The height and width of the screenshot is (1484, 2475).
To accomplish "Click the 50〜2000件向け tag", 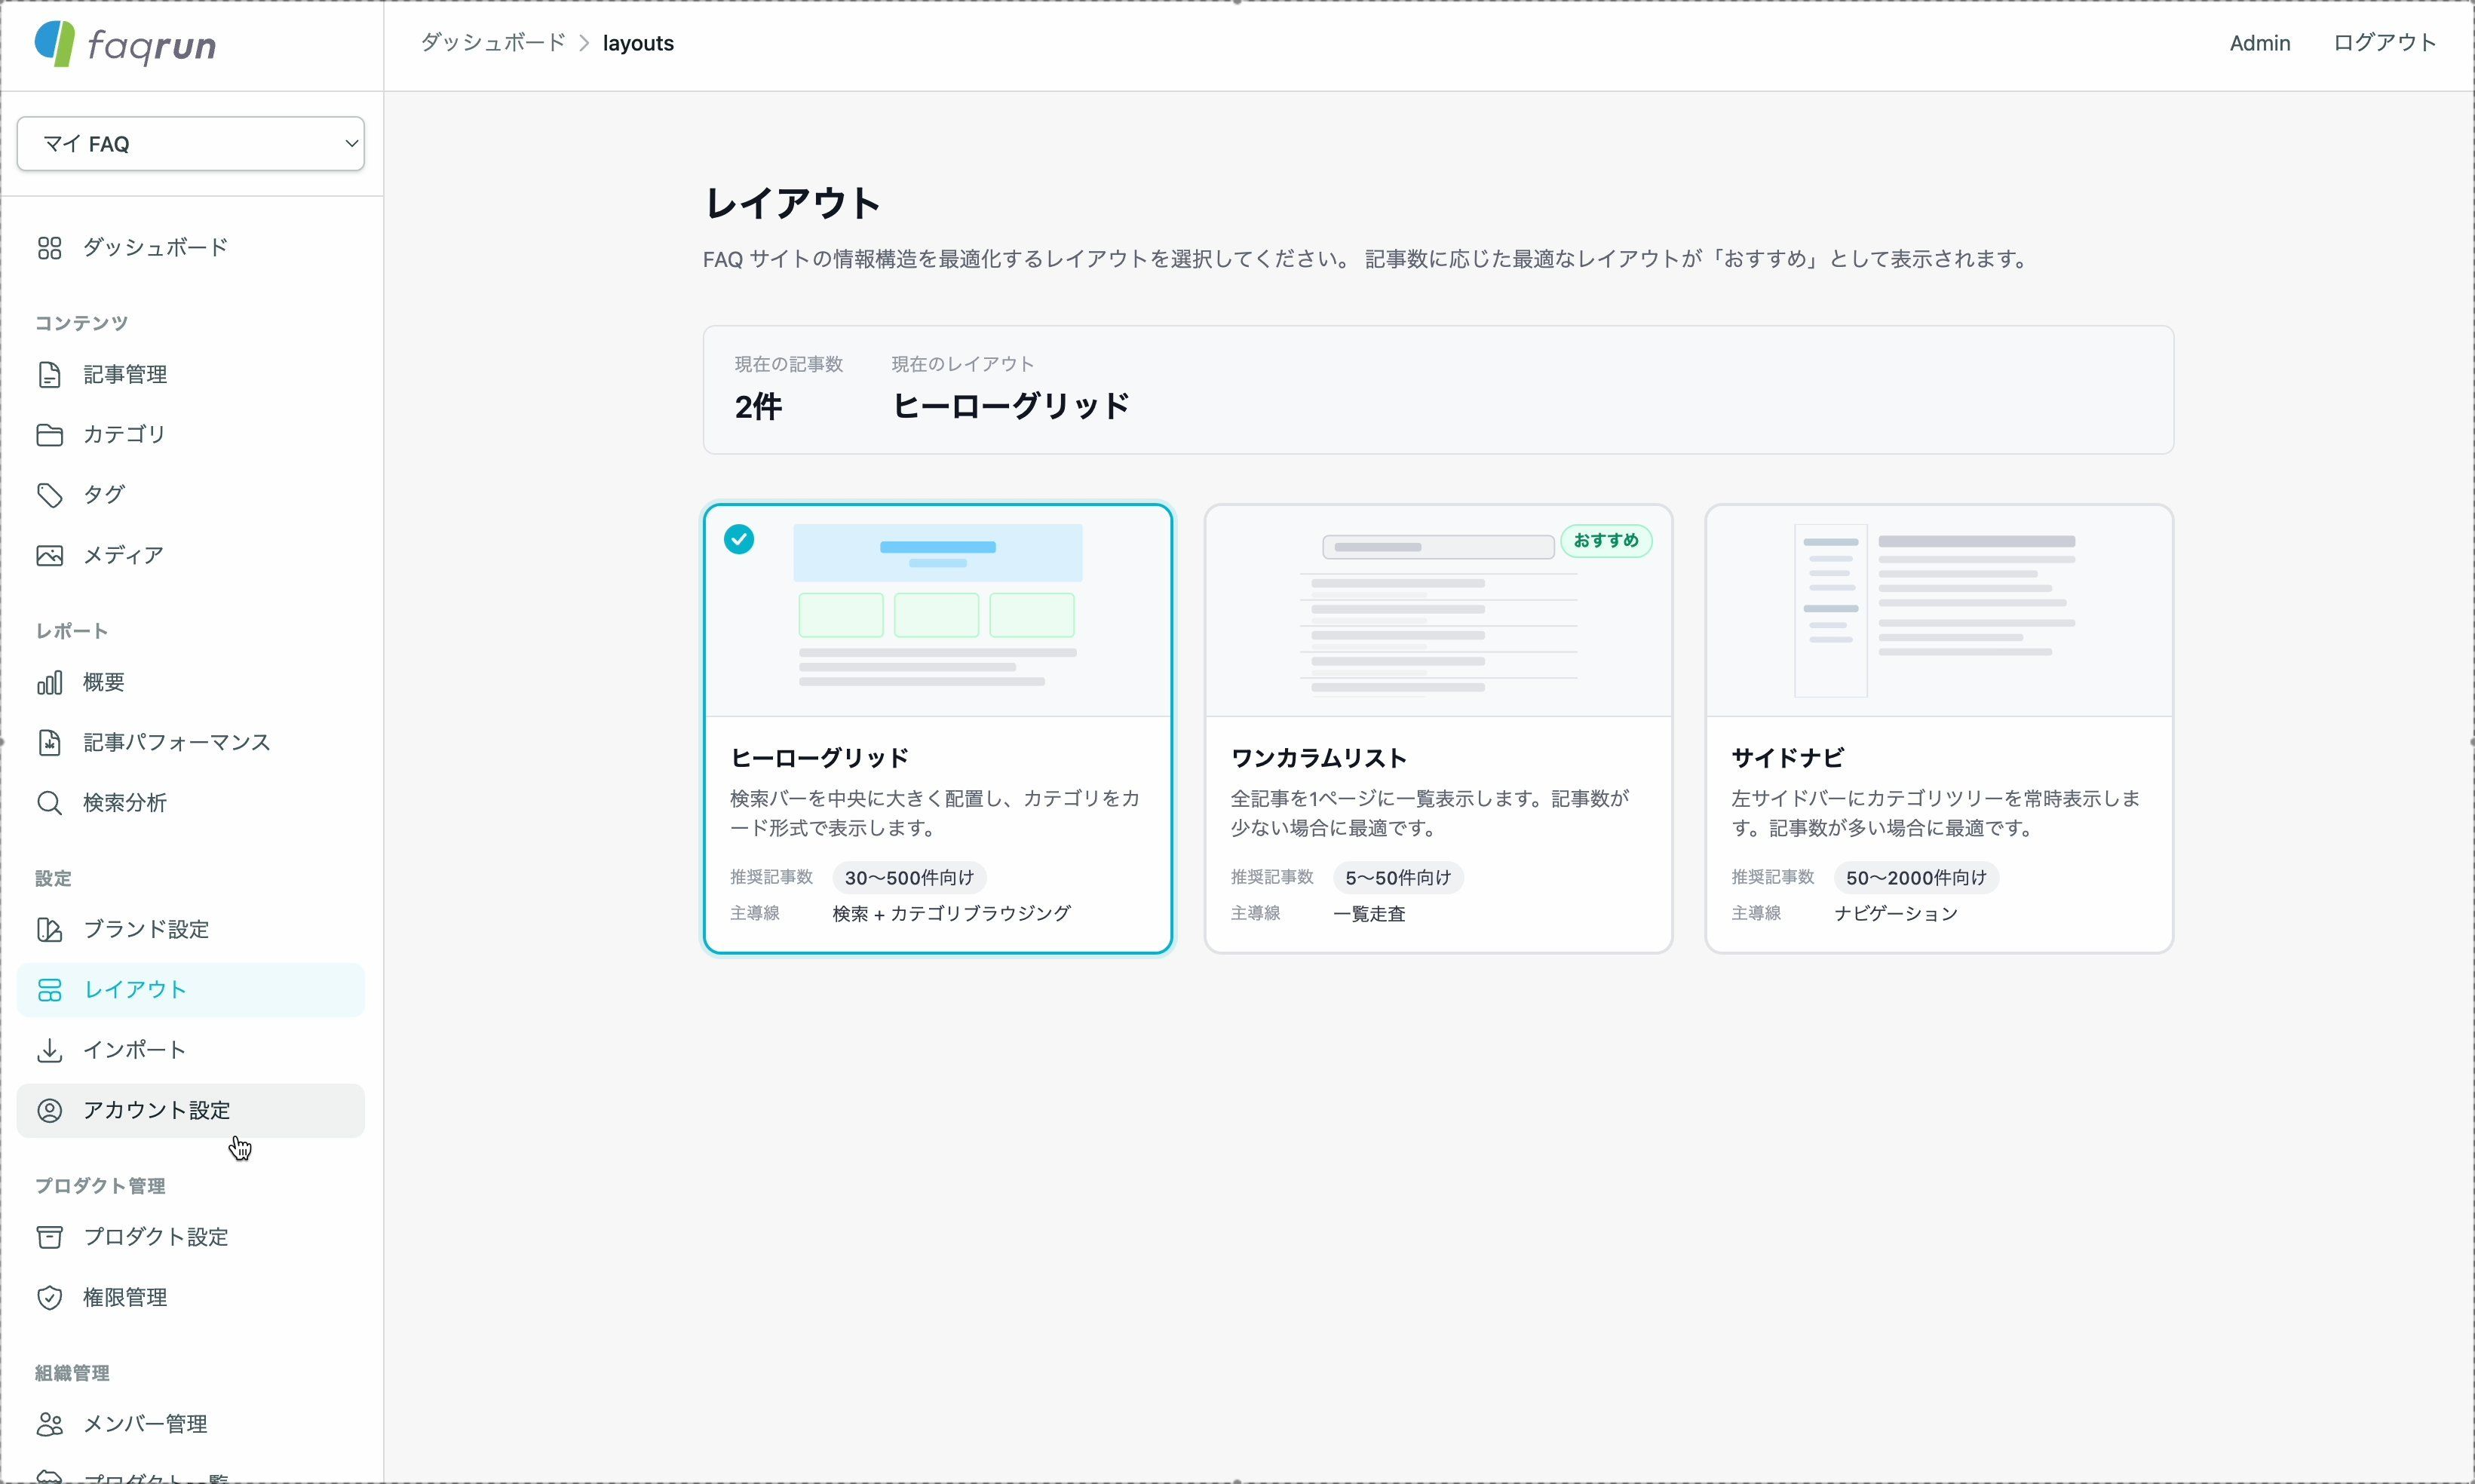I will pyautogui.click(x=1916, y=878).
